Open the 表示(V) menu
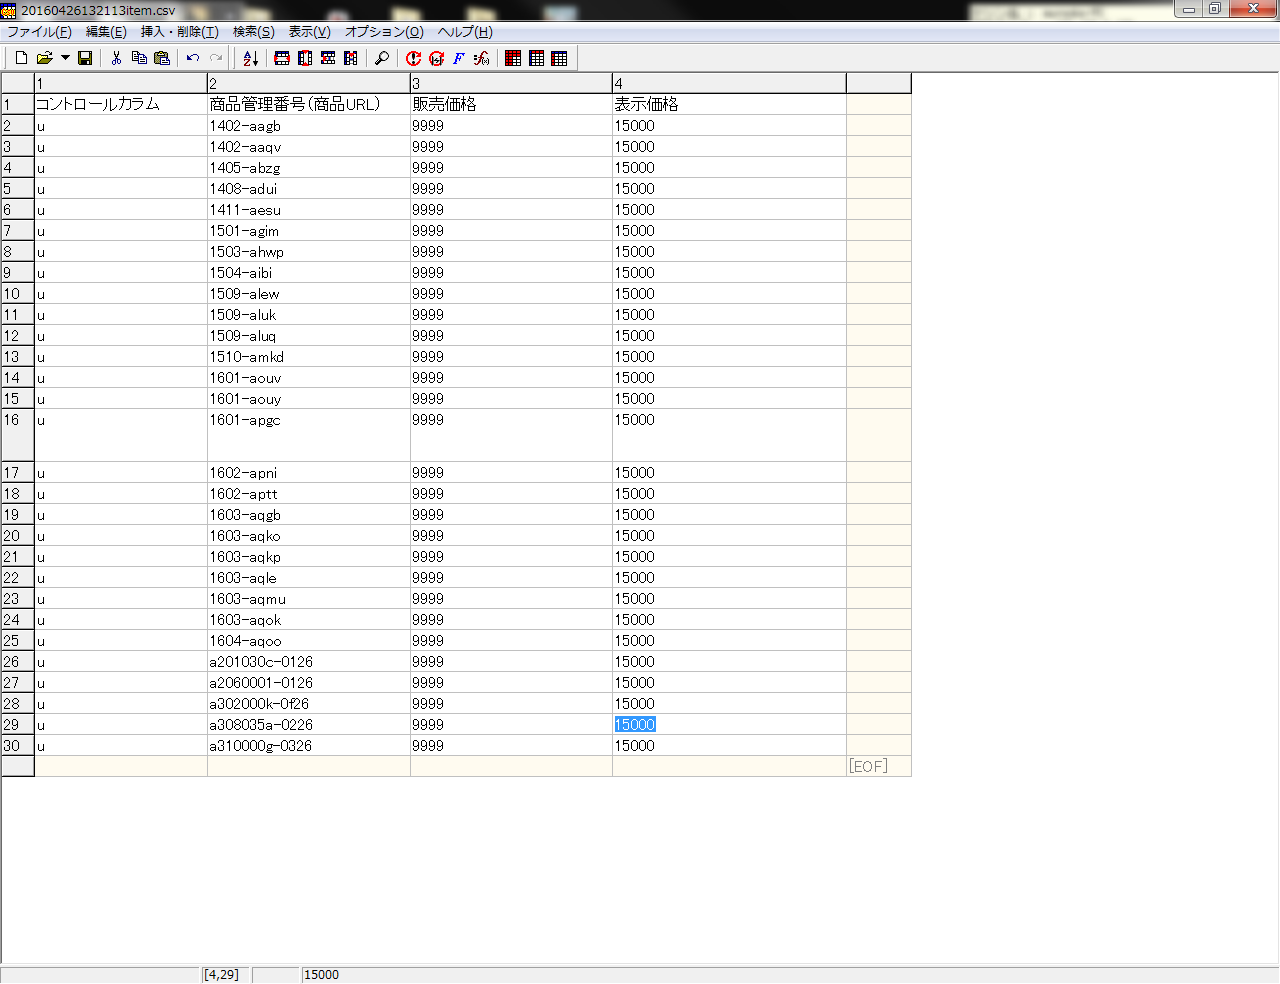The height and width of the screenshot is (984, 1280). point(310,32)
